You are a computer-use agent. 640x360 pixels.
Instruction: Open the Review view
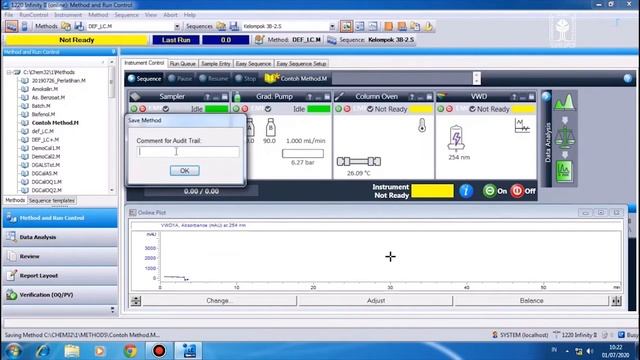(x=60, y=256)
